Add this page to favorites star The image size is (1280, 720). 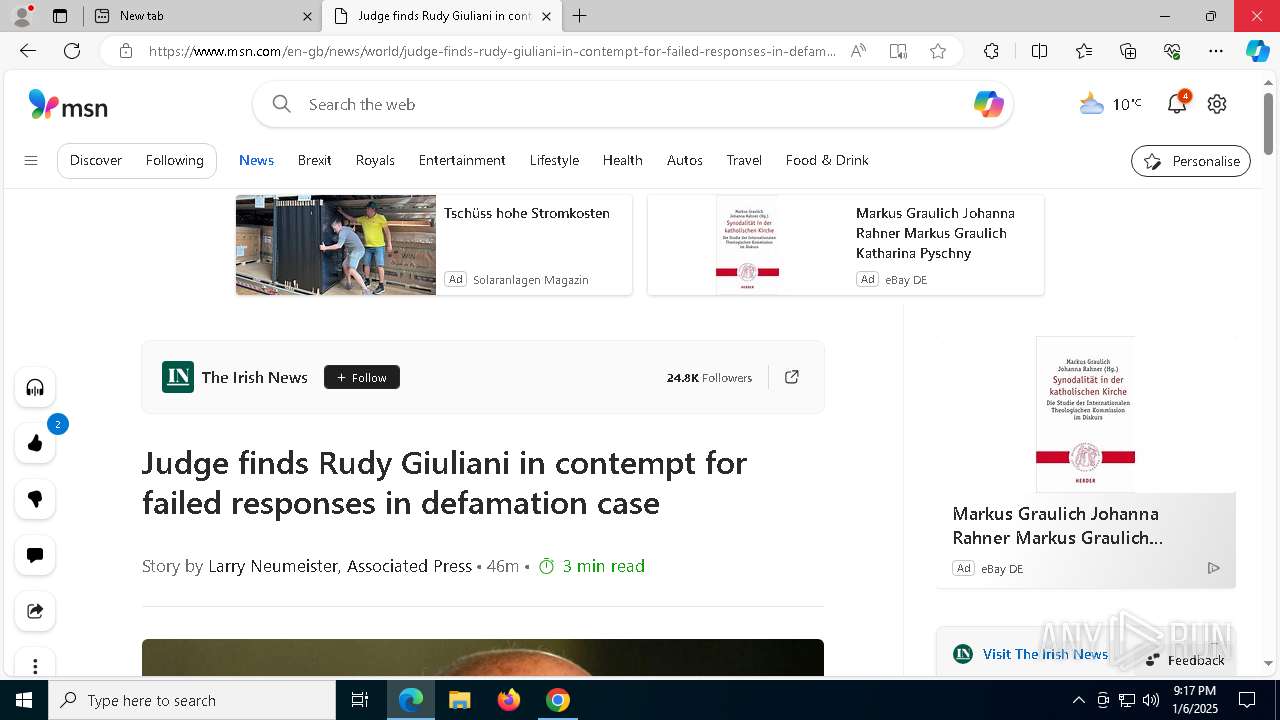tap(938, 51)
